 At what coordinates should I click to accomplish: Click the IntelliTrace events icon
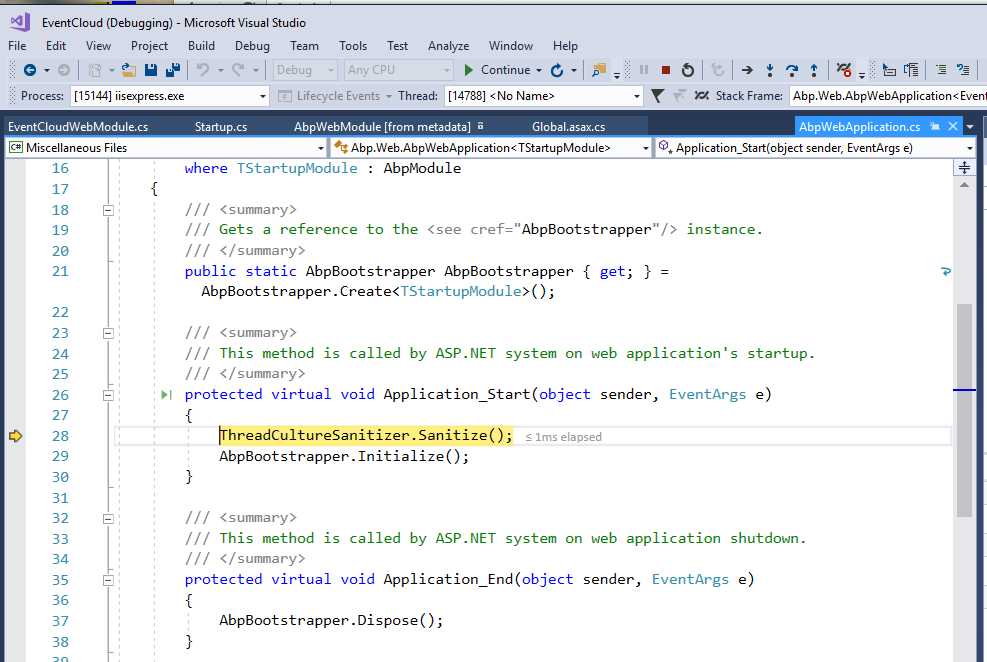[844, 70]
